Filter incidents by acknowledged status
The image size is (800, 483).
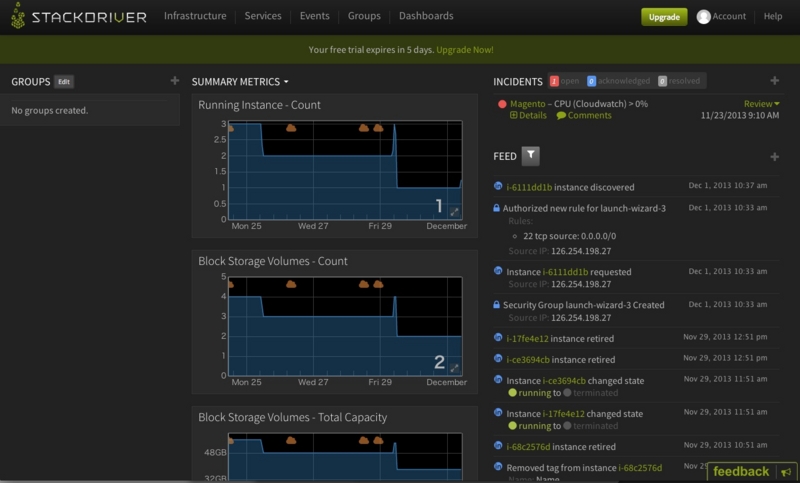[x=618, y=81]
